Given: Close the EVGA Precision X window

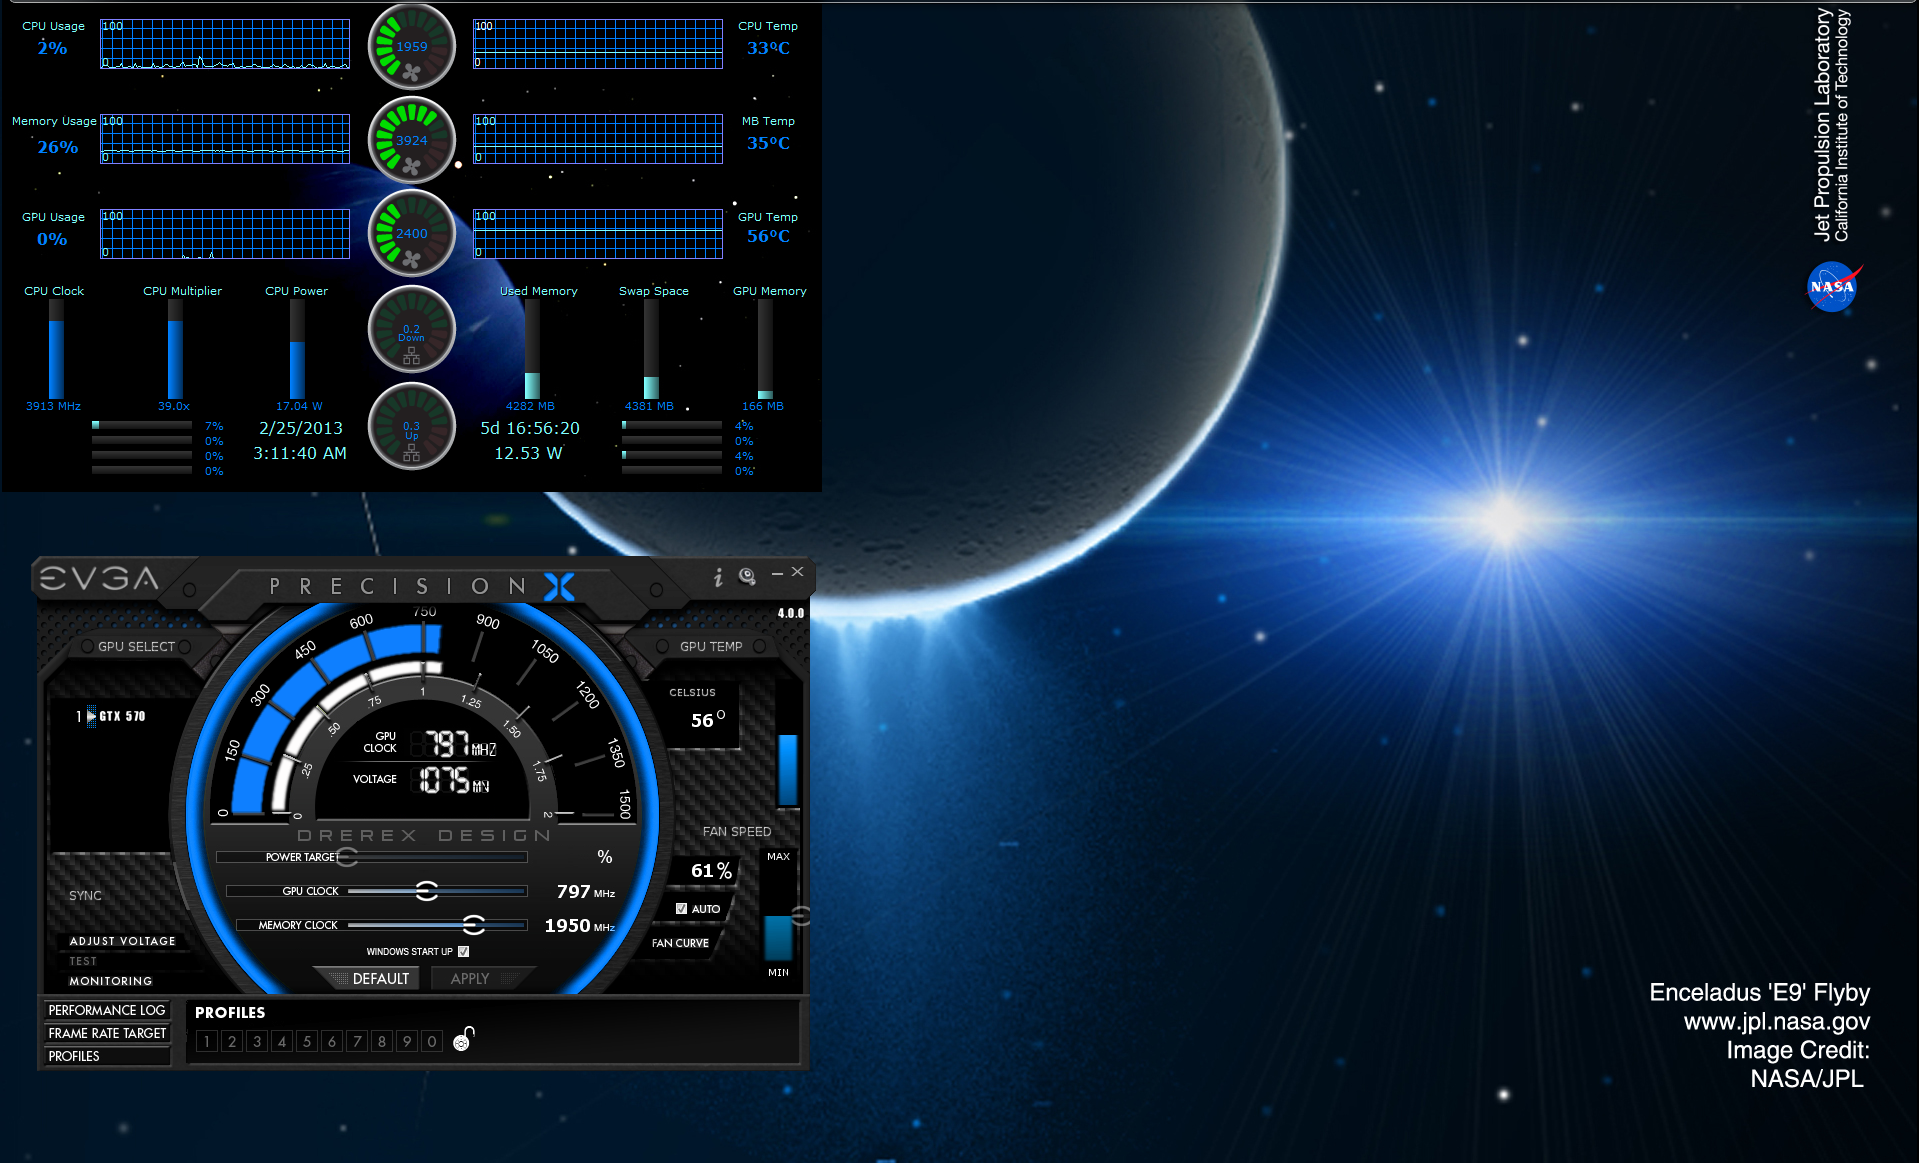Looking at the screenshot, I should (797, 572).
